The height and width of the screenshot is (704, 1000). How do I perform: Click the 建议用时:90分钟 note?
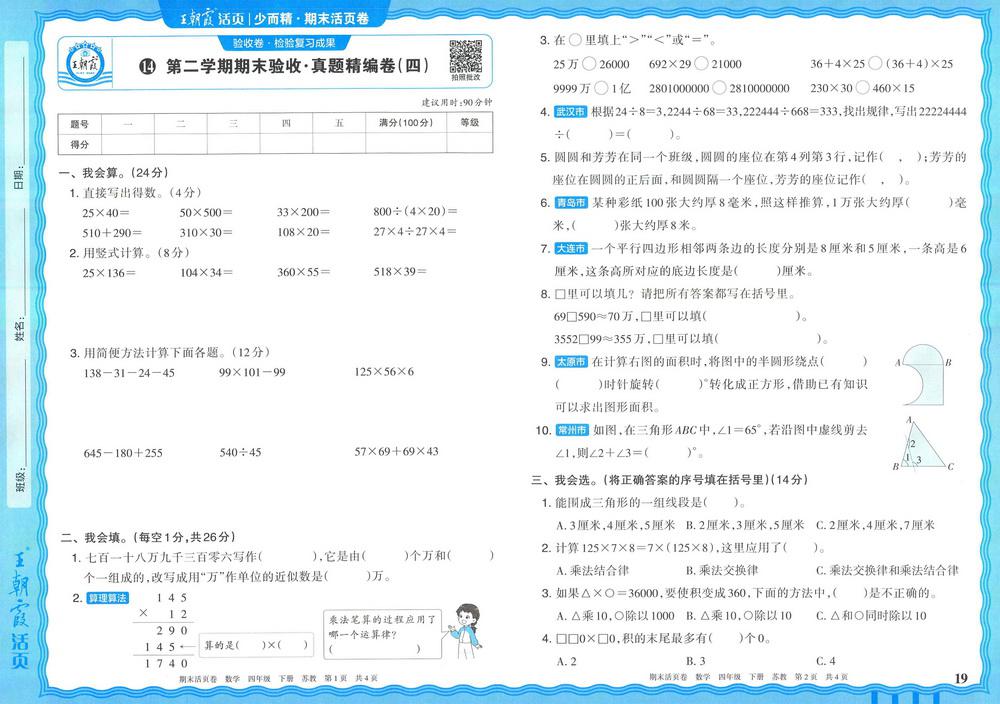[x=457, y=102]
